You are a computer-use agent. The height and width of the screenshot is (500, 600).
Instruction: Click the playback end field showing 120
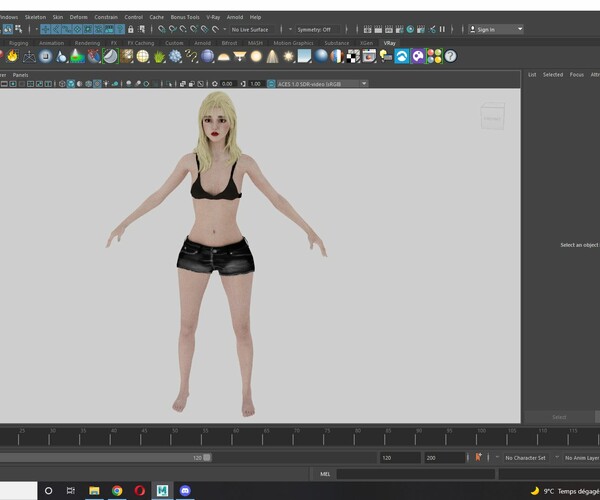pyautogui.click(x=400, y=458)
